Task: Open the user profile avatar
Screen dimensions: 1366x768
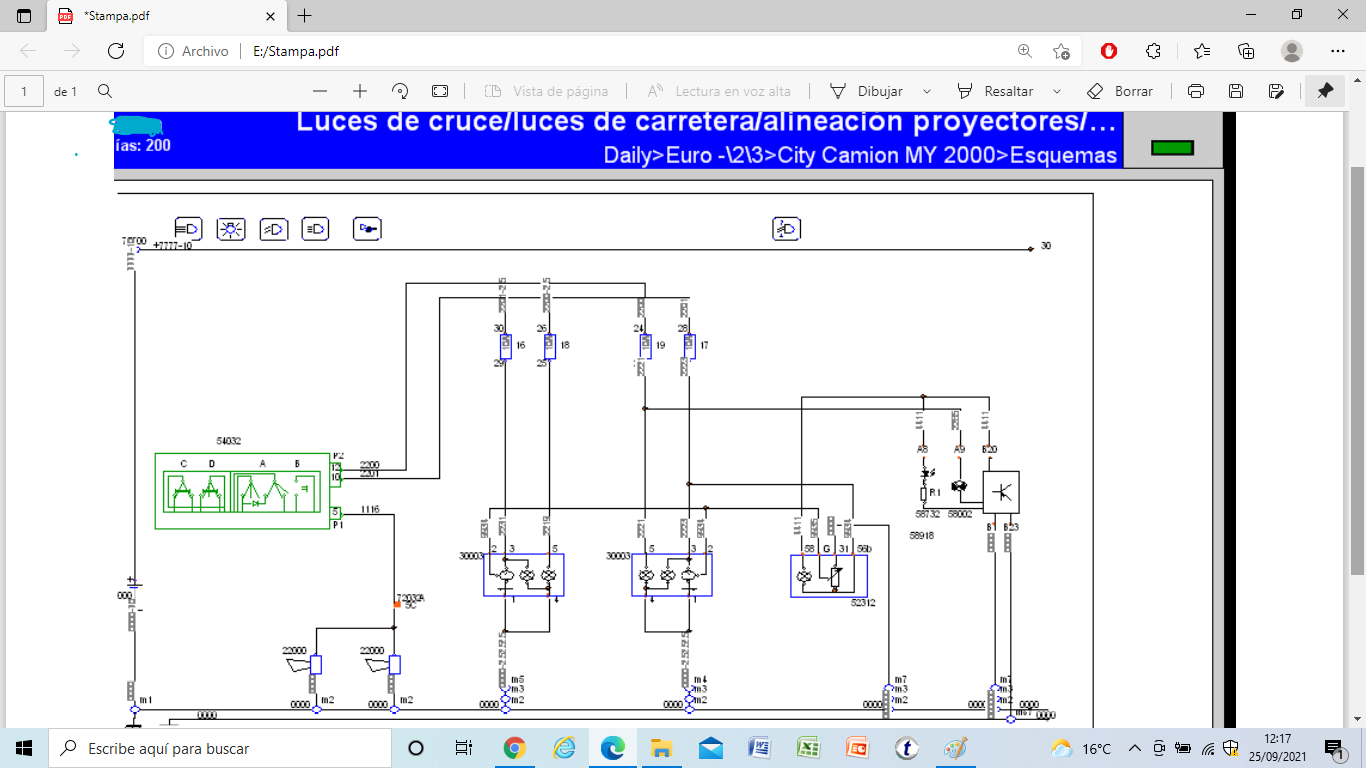Action: pos(1292,51)
